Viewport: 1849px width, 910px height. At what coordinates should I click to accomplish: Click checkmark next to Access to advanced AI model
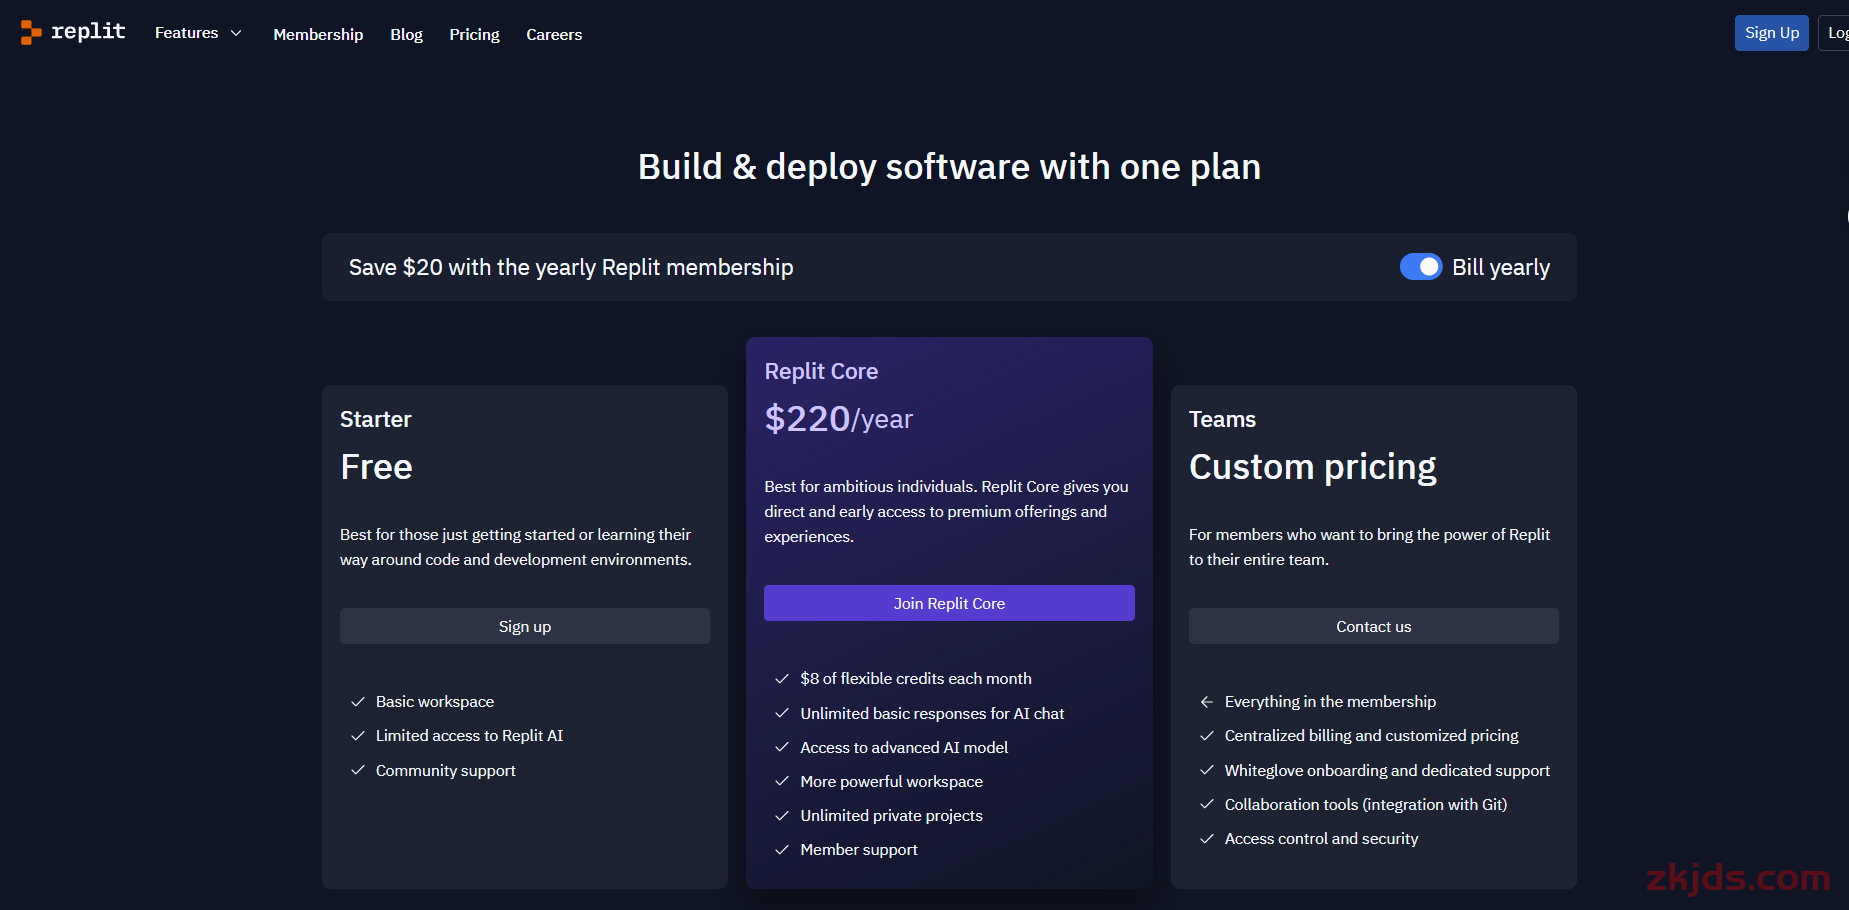pyautogui.click(x=782, y=747)
